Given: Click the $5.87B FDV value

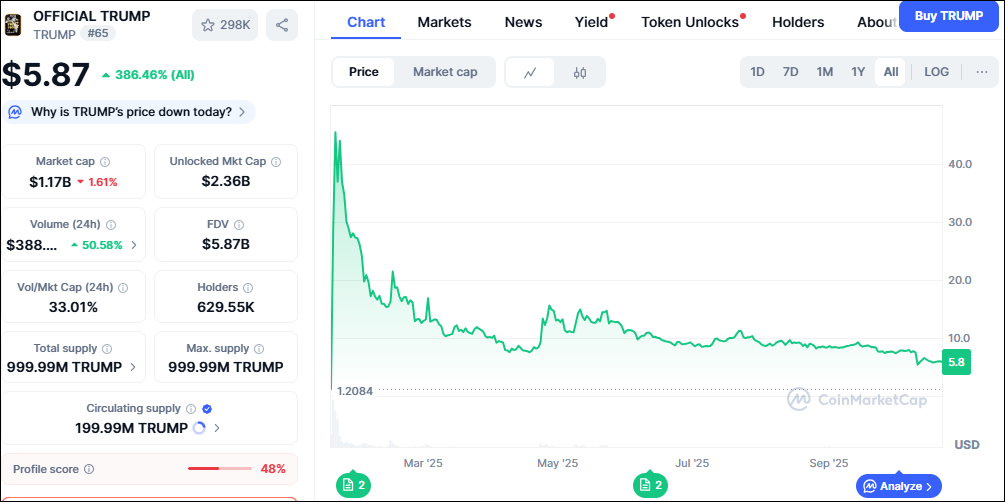Looking at the screenshot, I should coord(226,244).
